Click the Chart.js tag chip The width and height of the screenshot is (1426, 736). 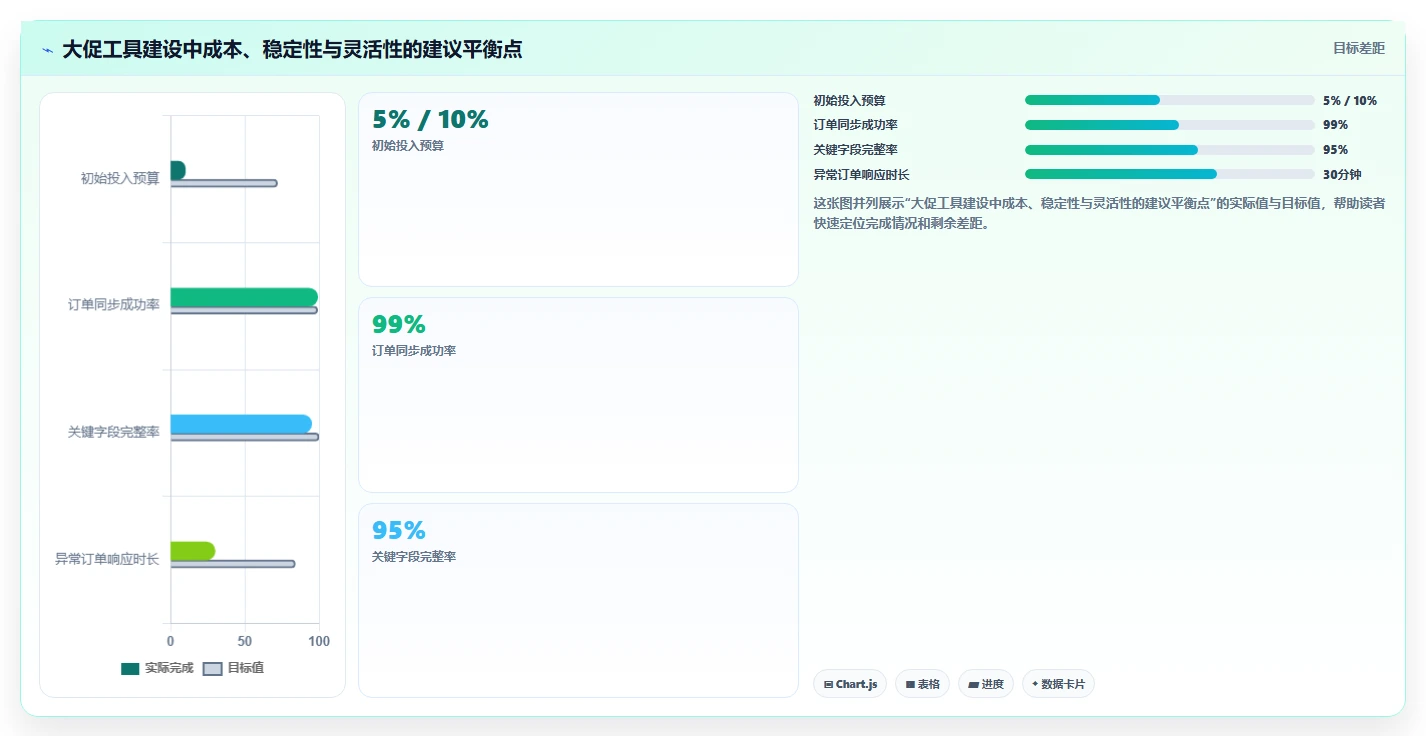click(850, 684)
